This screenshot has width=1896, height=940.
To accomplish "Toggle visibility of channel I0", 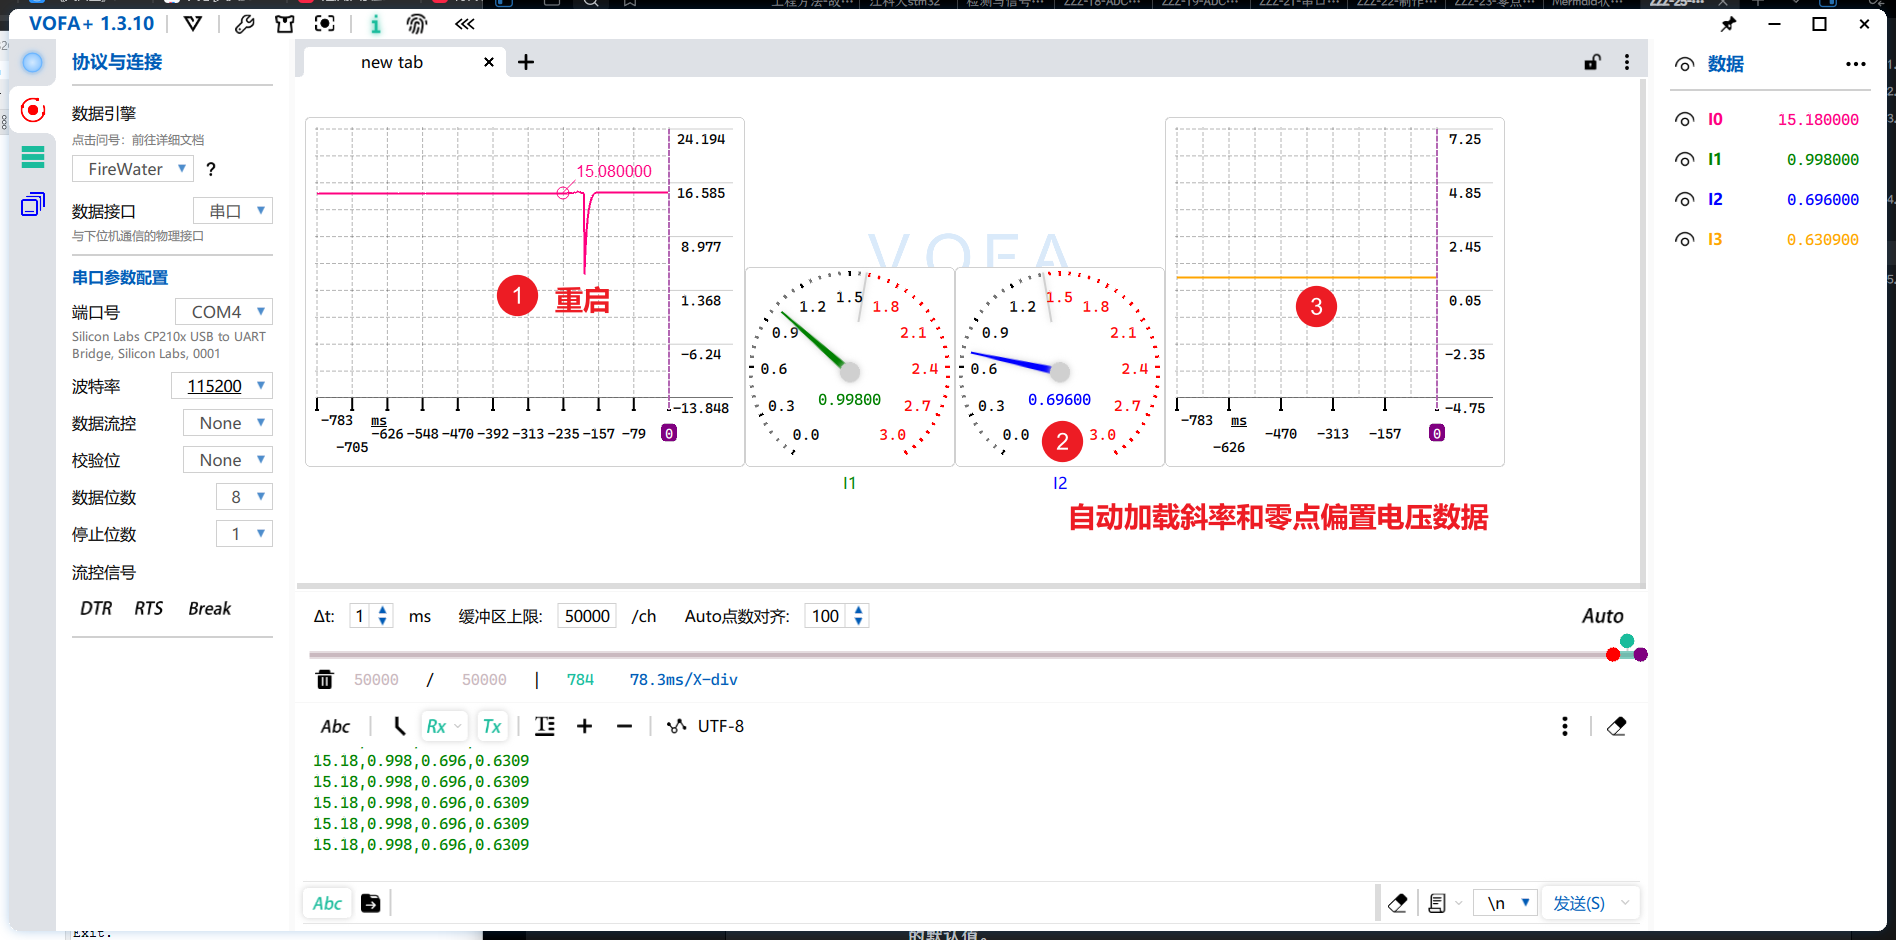I will pos(1685,120).
